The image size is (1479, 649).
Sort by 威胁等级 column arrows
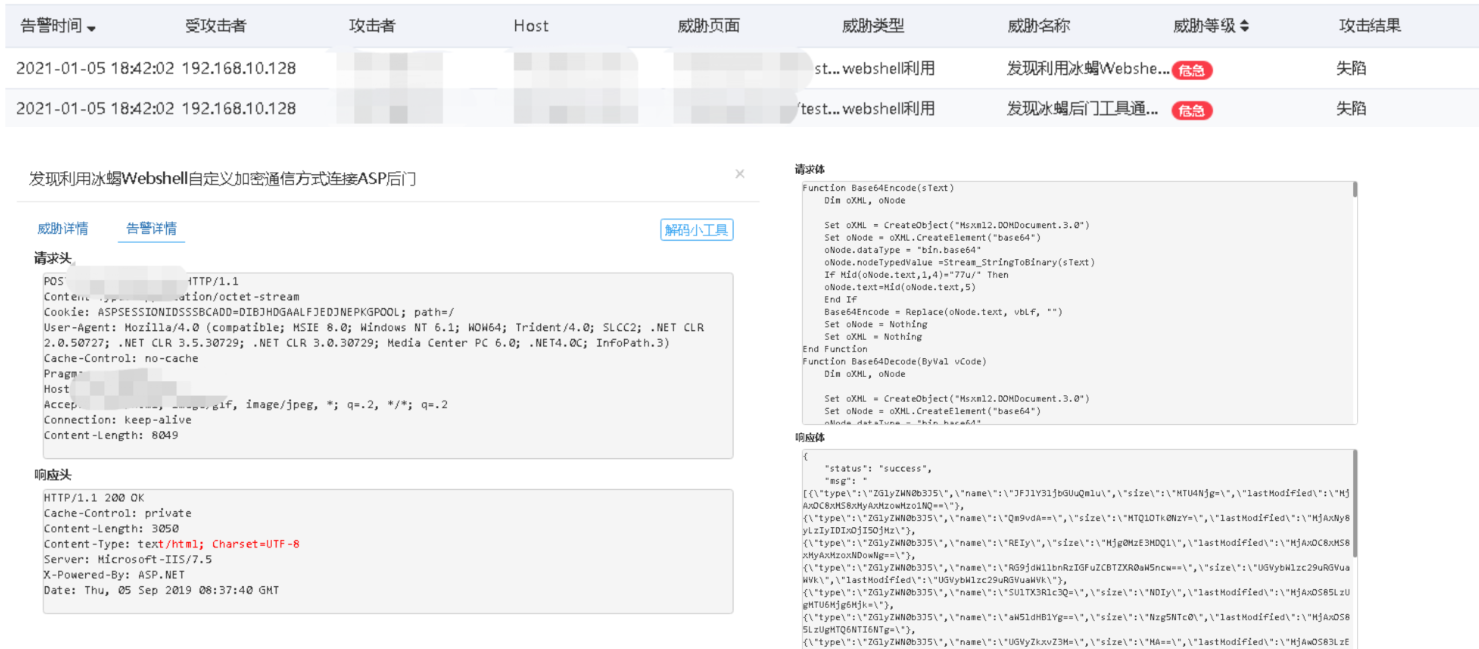pyautogui.click(x=1244, y=26)
